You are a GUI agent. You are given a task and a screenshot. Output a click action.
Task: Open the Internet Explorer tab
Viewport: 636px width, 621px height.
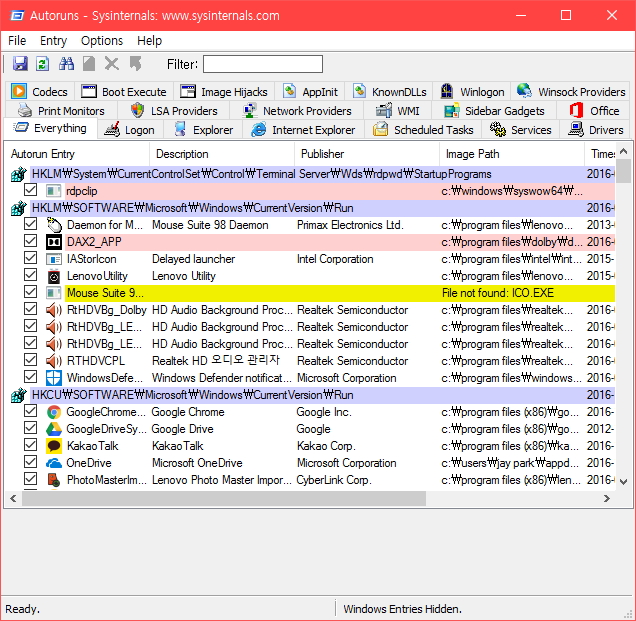coord(303,130)
